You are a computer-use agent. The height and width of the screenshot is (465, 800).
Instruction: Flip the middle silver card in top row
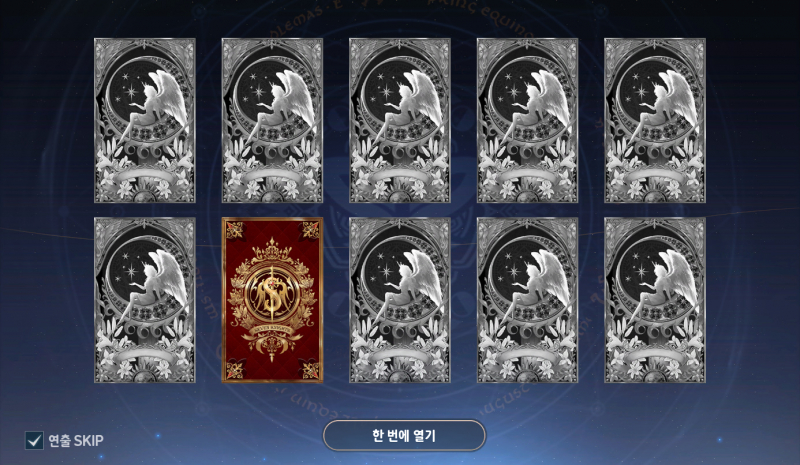(x=400, y=120)
